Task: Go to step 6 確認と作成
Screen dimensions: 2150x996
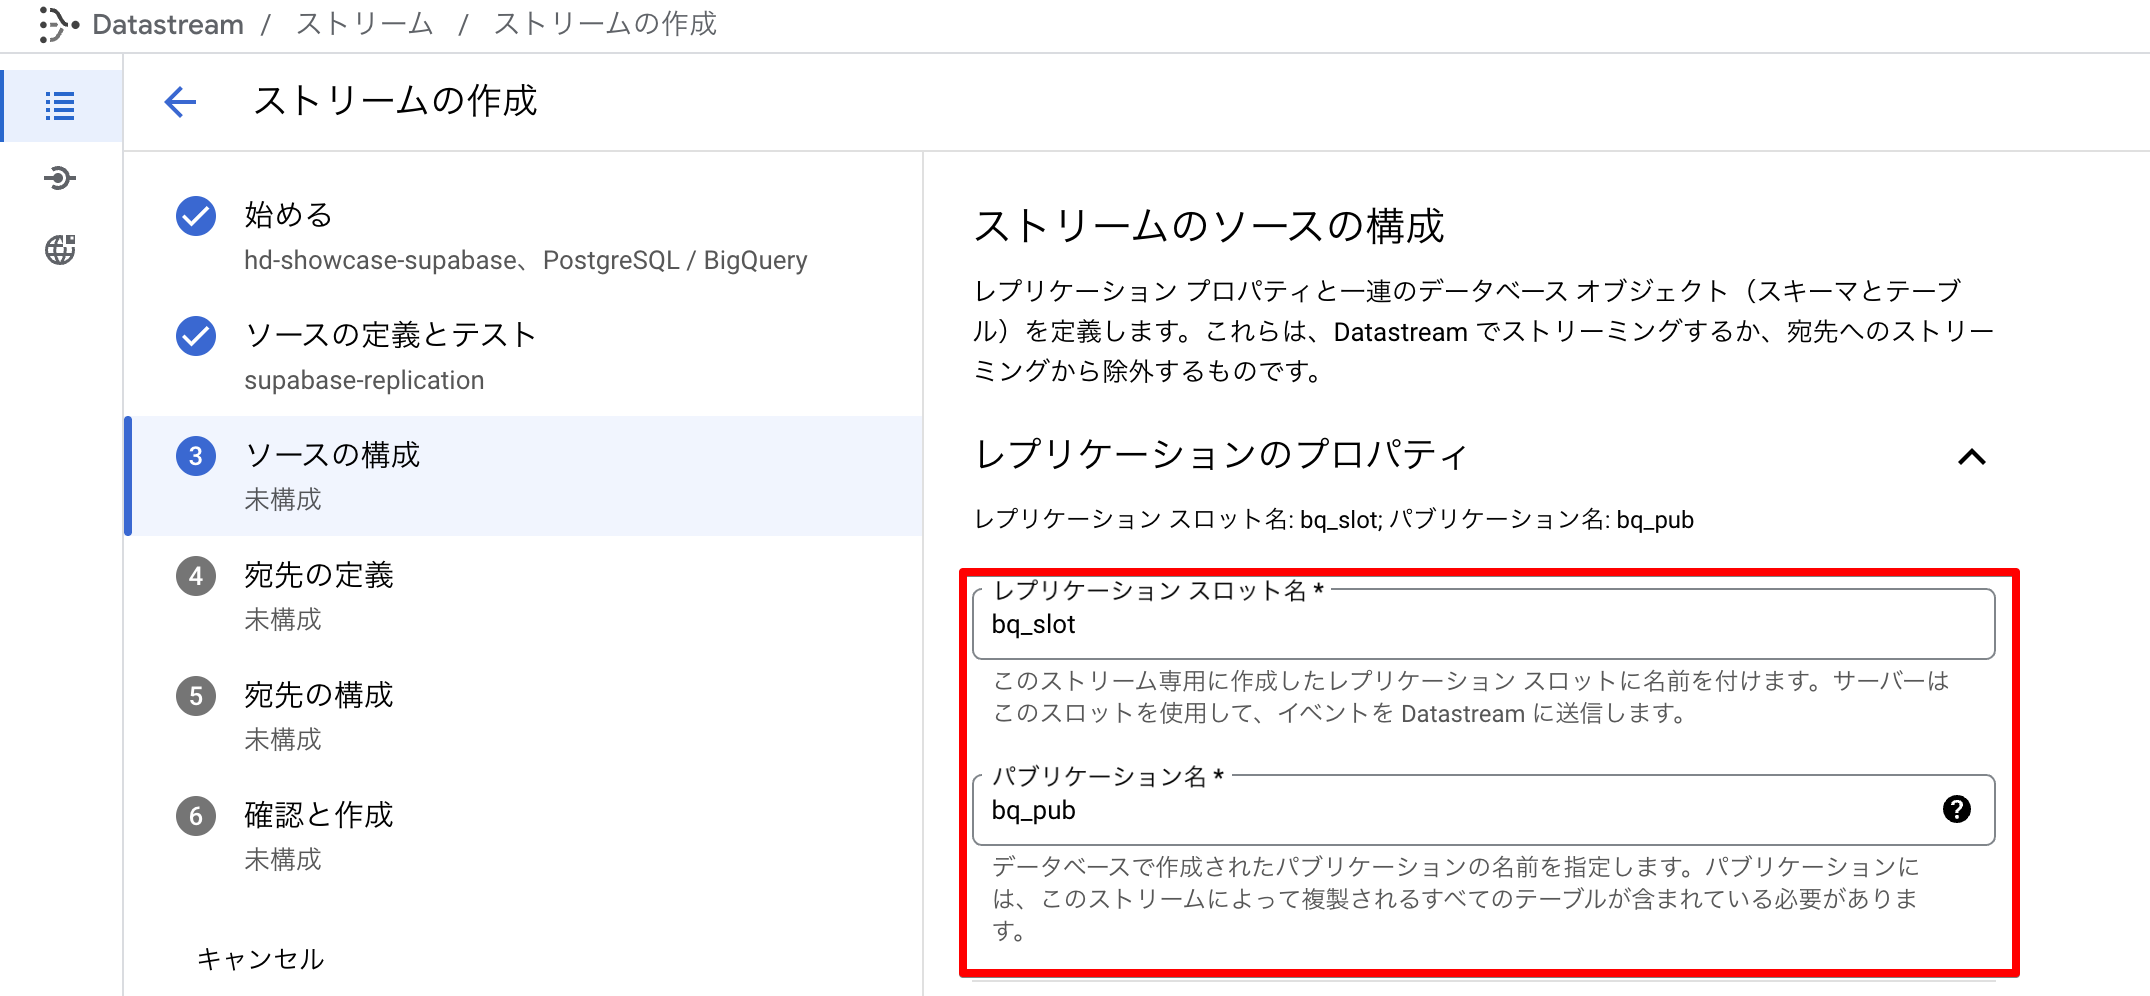Action: point(319,815)
